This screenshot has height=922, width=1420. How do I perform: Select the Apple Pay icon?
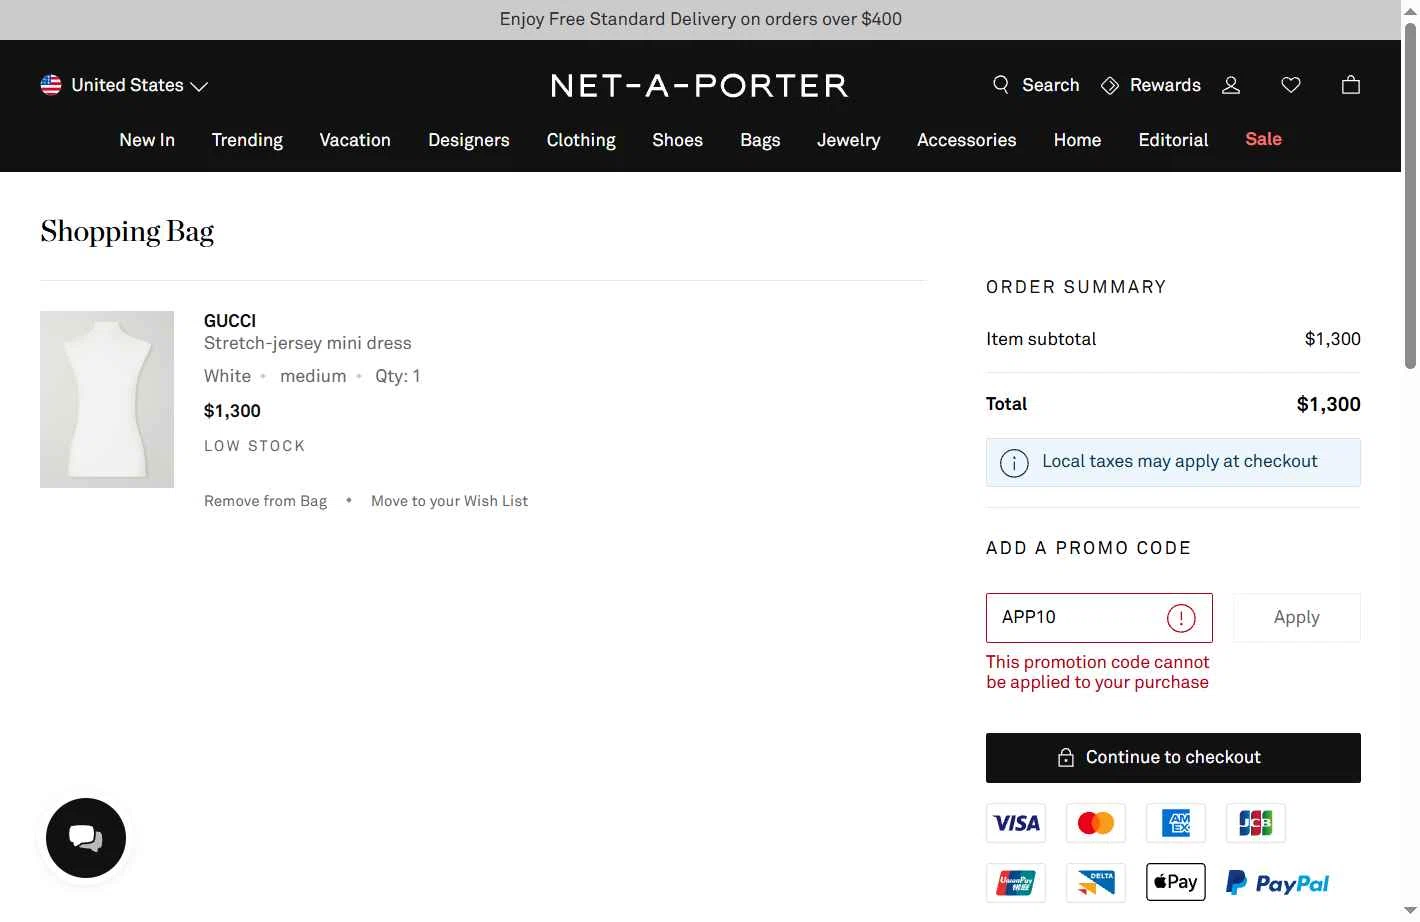tap(1176, 882)
